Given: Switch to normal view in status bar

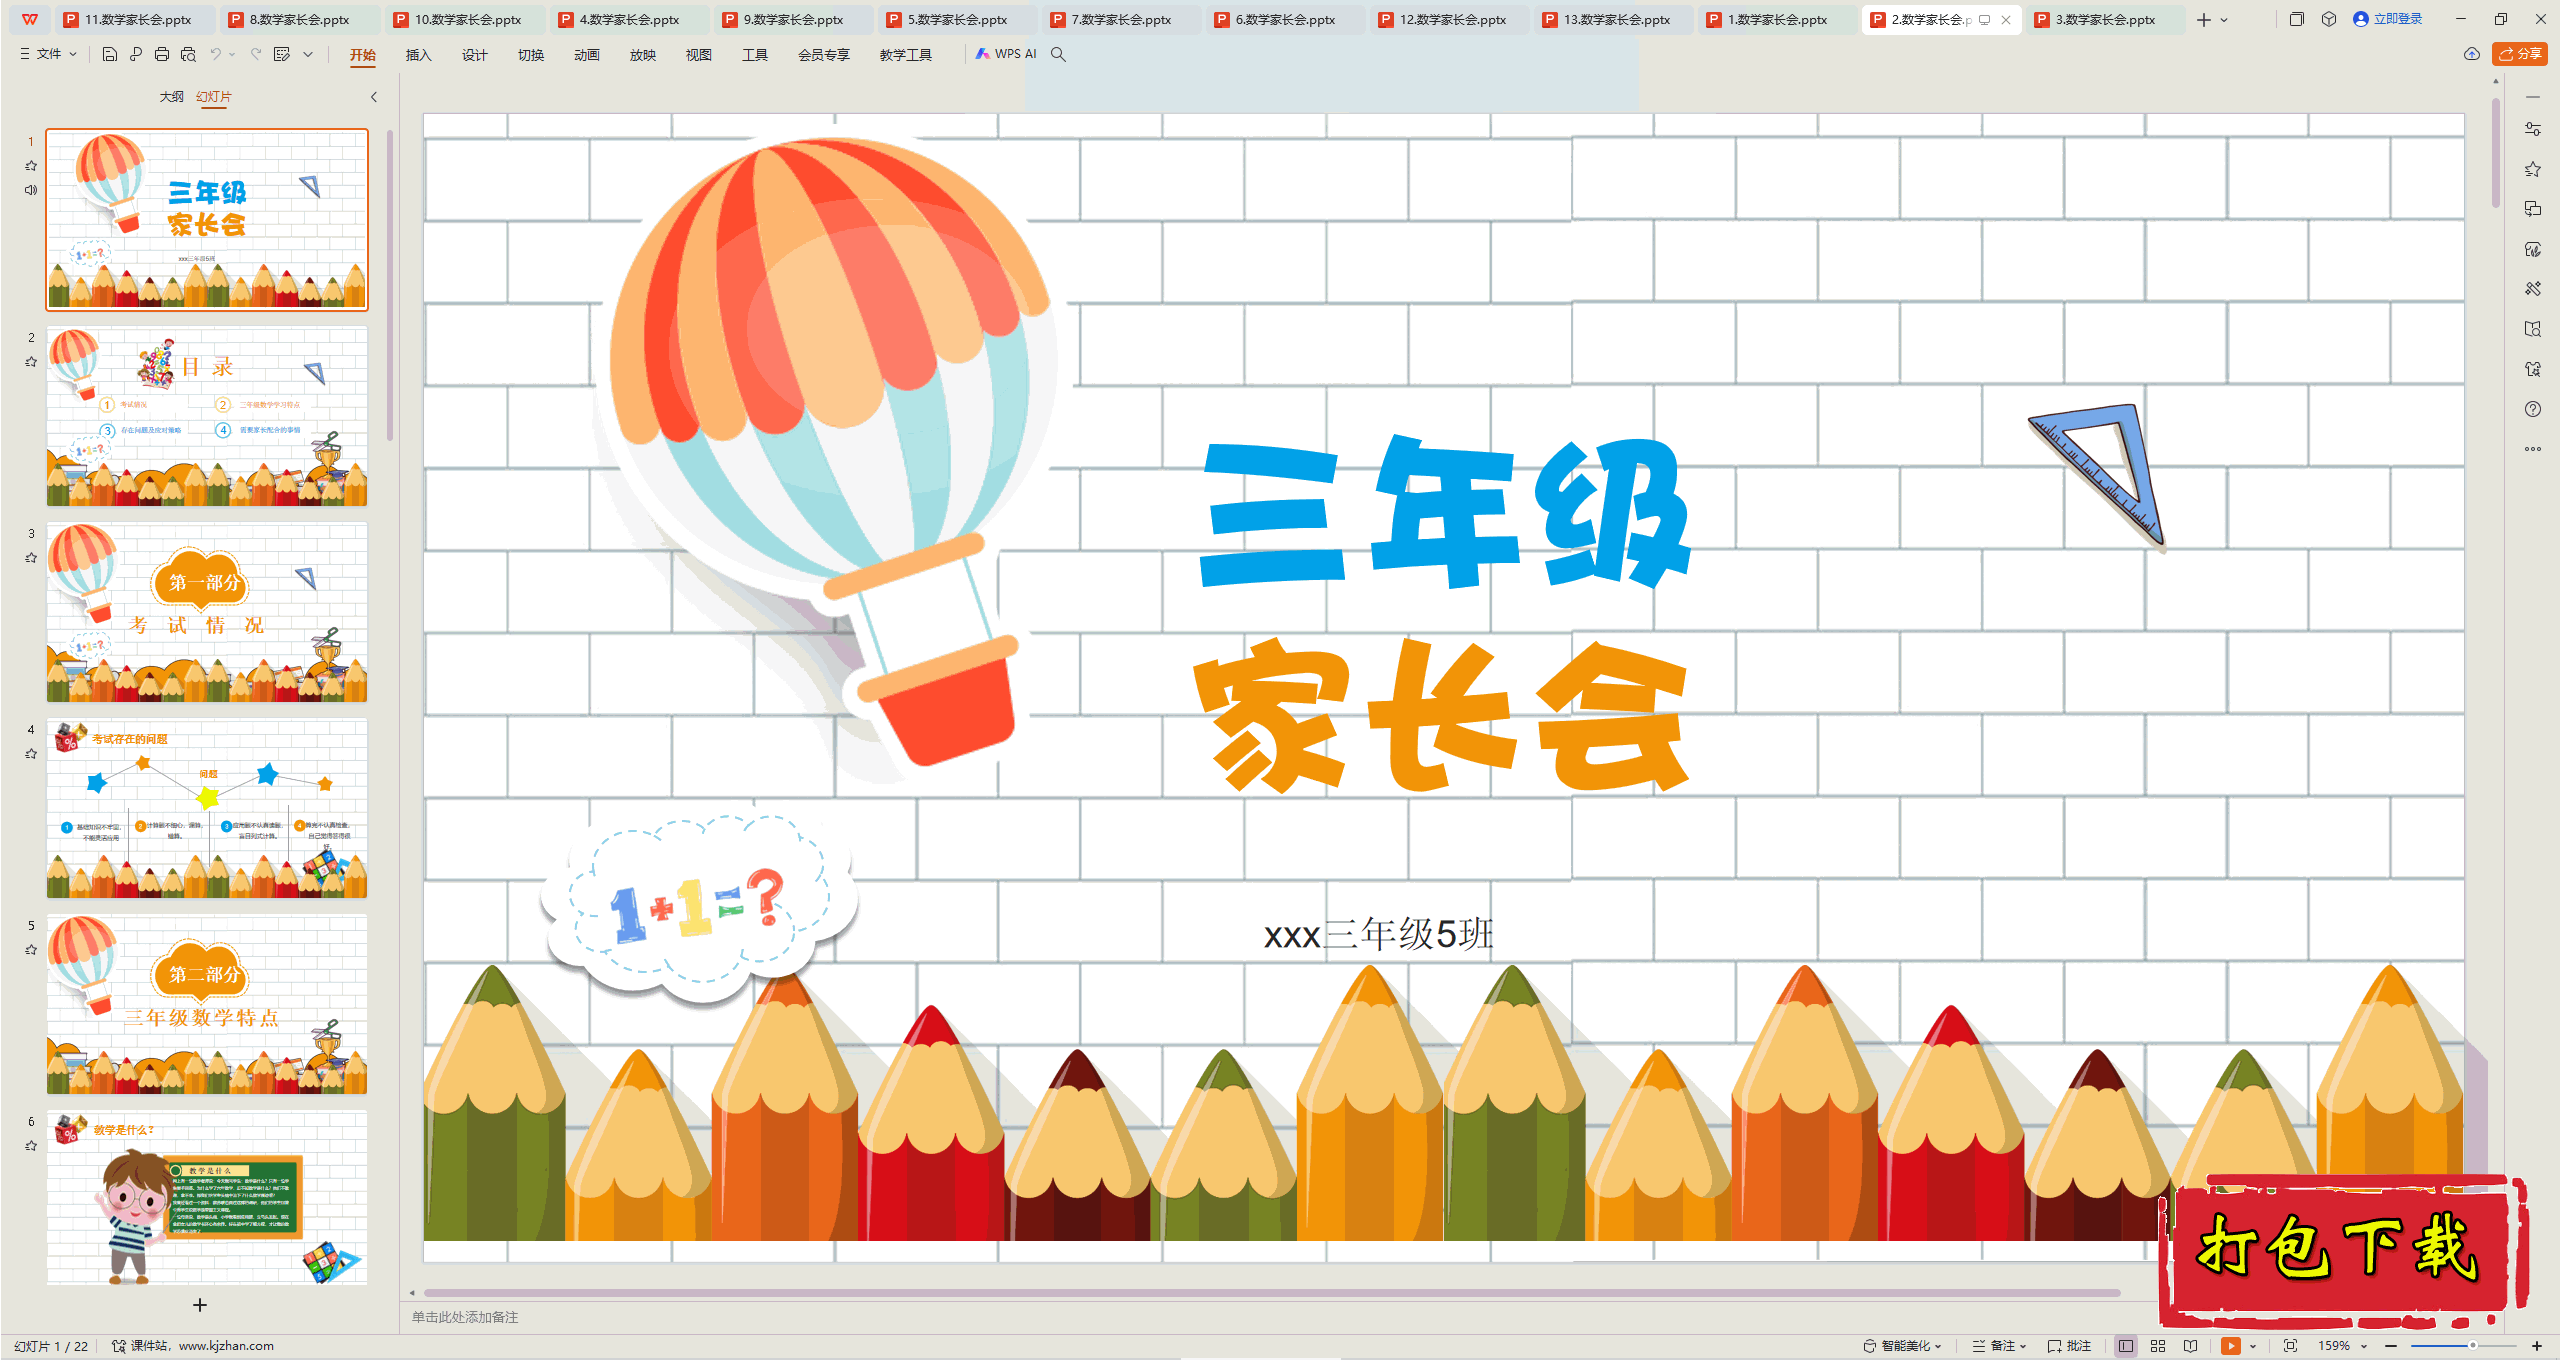Looking at the screenshot, I should (x=2126, y=1346).
